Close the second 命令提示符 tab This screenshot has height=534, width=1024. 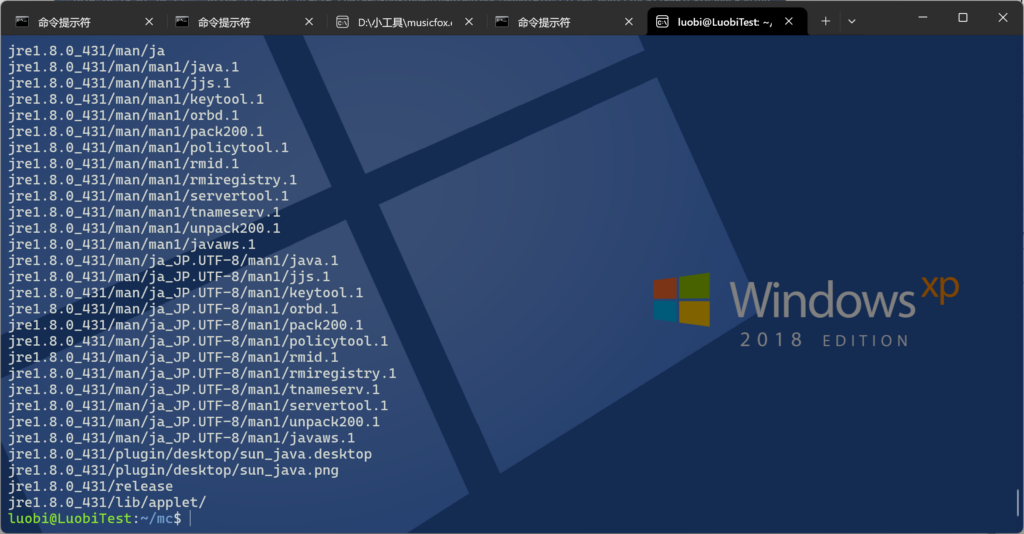309,21
